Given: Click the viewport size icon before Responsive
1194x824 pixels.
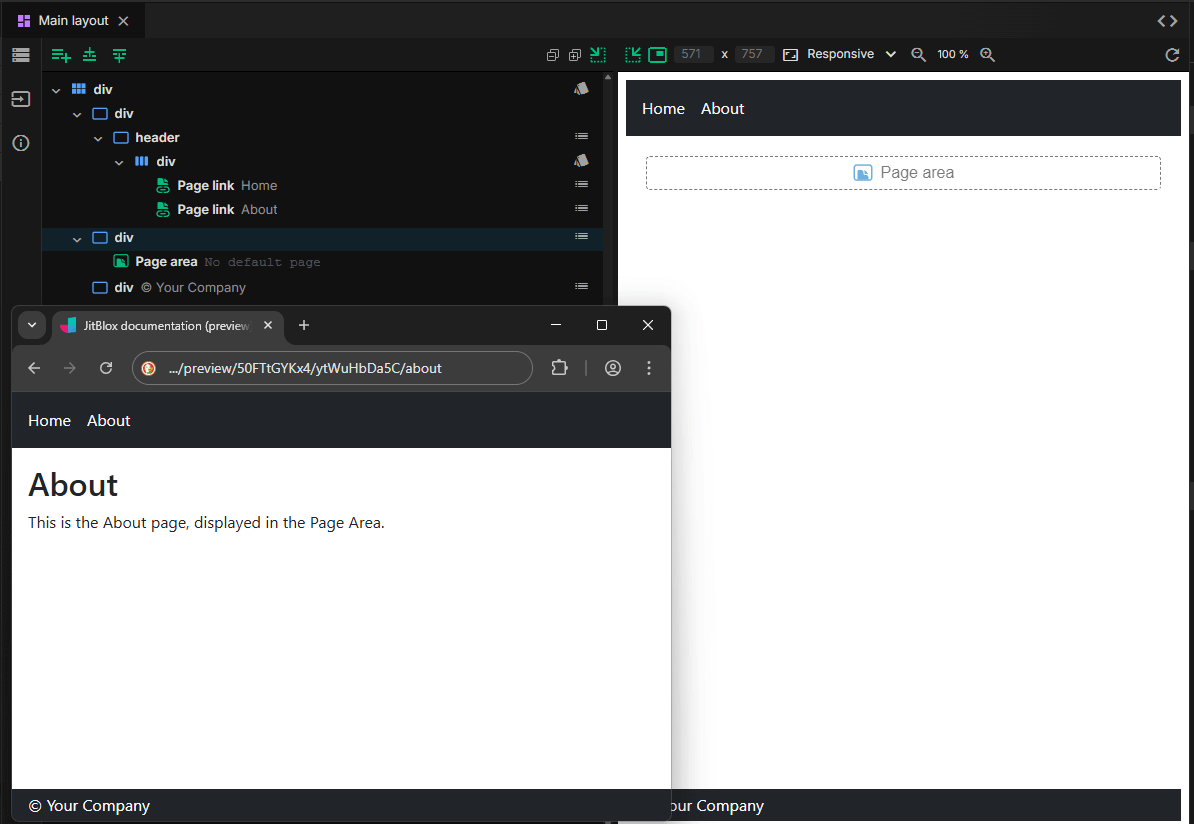Looking at the screenshot, I should [790, 55].
